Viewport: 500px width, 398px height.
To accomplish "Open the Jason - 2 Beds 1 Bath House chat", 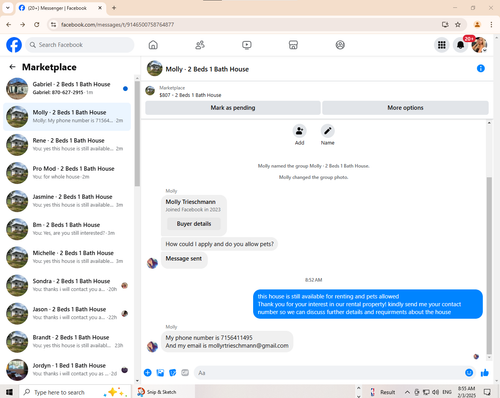I will pyautogui.click(x=67, y=313).
